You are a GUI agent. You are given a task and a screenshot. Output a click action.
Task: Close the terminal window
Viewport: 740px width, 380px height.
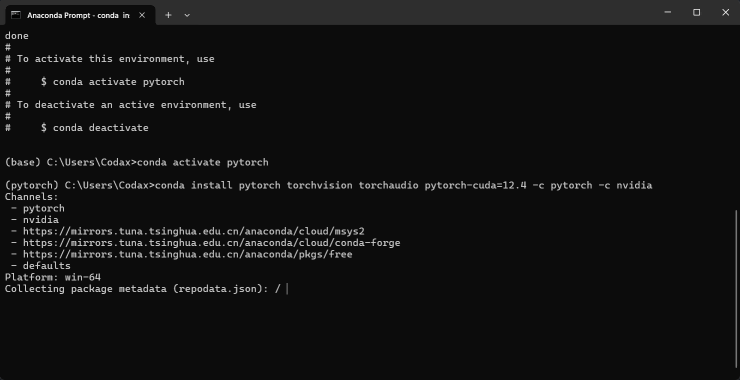tap(725, 12)
